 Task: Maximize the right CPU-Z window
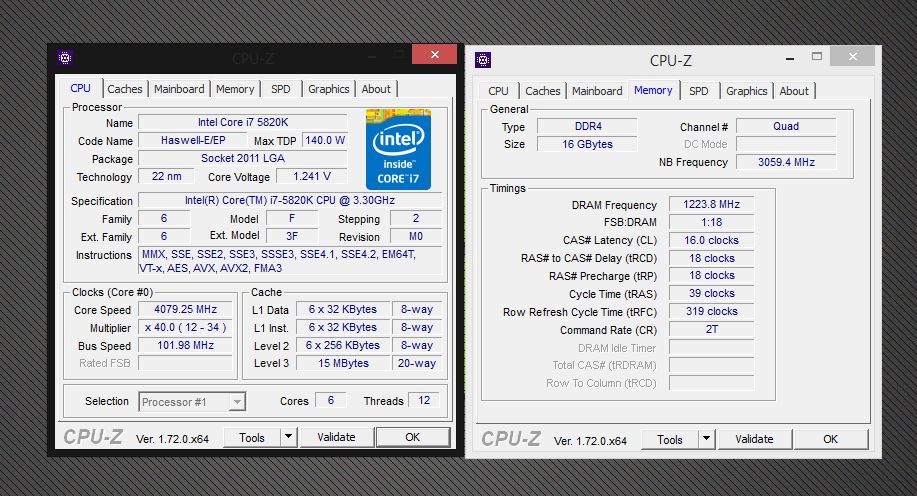(x=817, y=57)
